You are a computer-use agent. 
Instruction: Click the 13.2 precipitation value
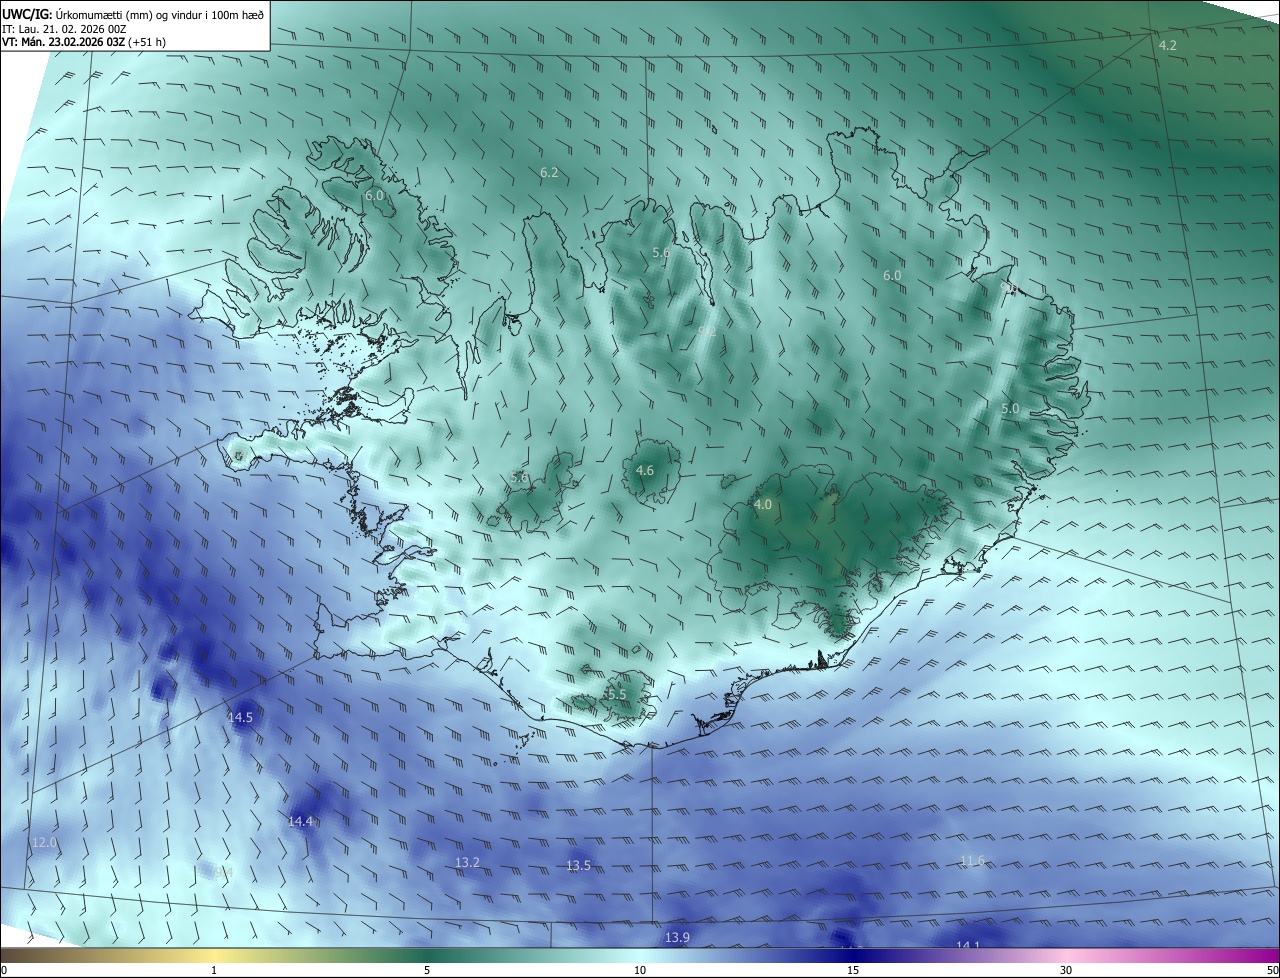pos(468,863)
